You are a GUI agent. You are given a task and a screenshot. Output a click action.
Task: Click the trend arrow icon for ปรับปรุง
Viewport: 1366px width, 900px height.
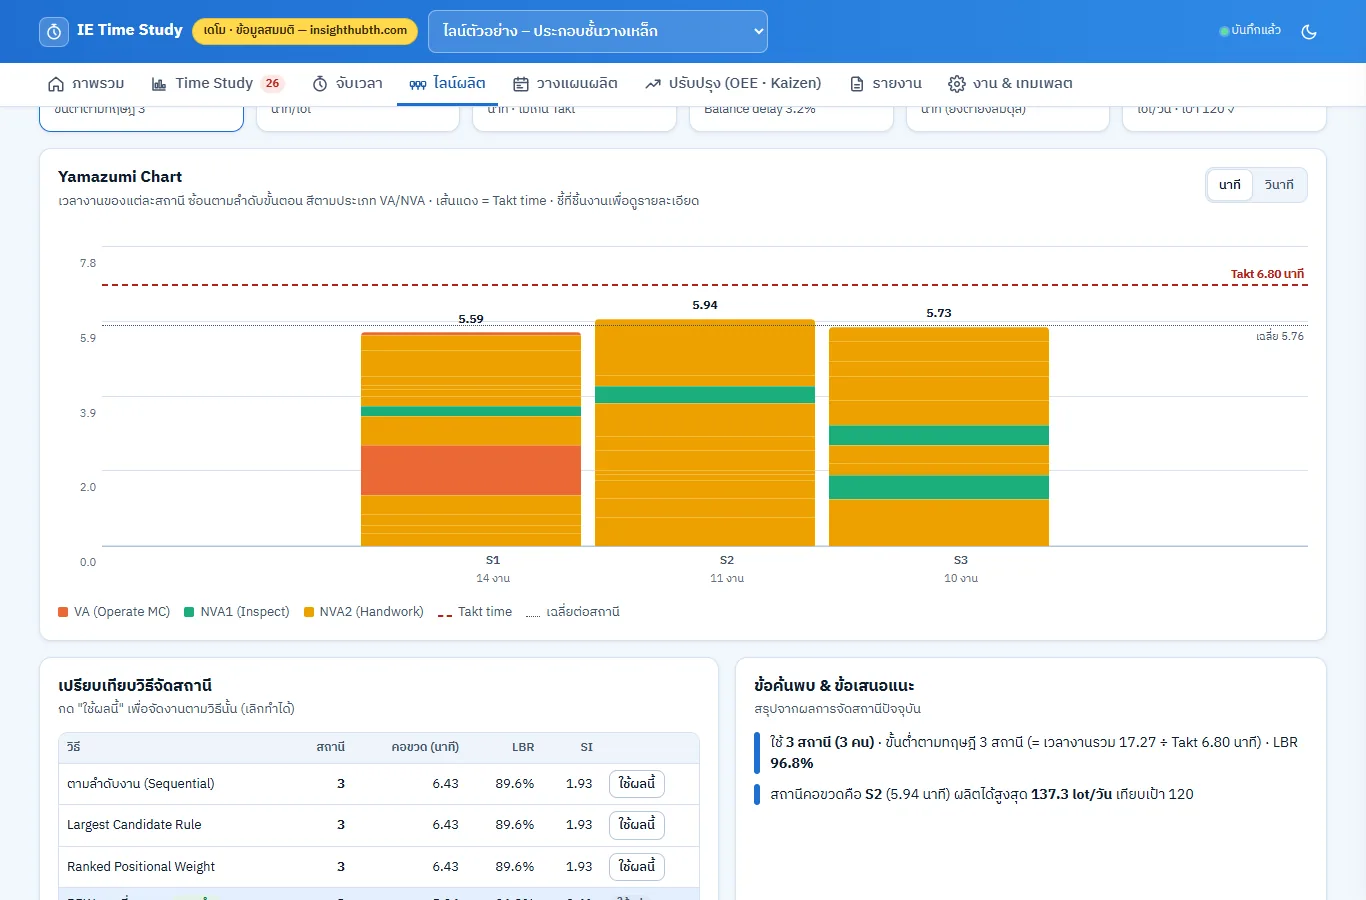click(x=653, y=84)
